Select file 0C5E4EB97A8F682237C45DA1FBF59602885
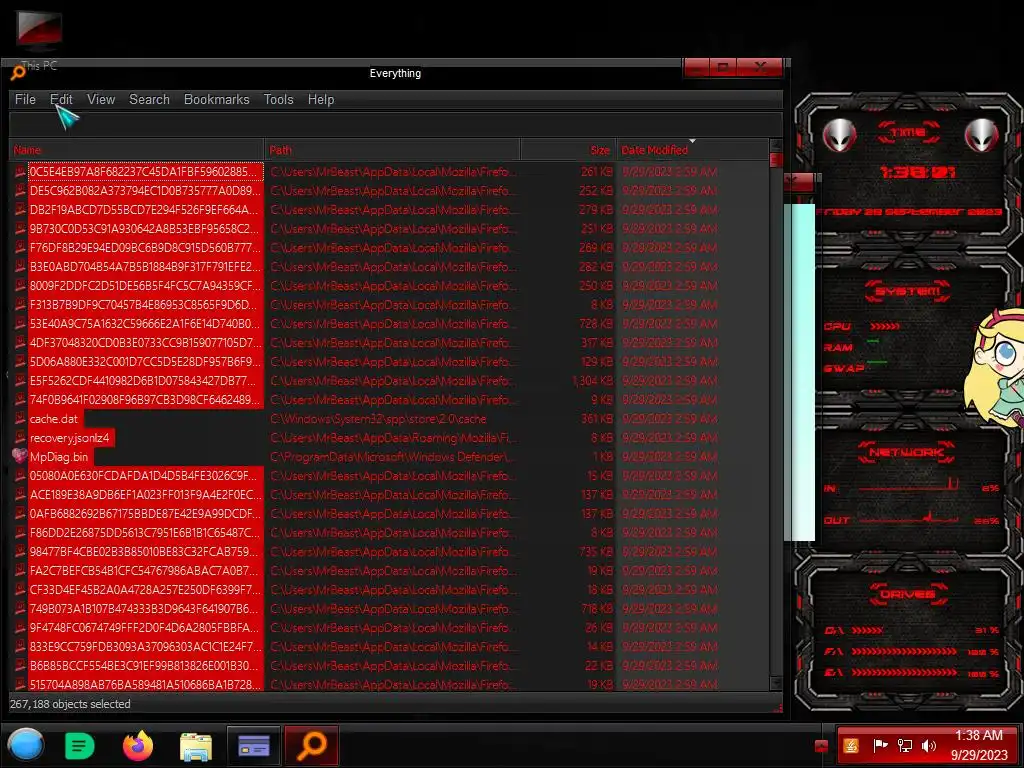 (145, 172)
